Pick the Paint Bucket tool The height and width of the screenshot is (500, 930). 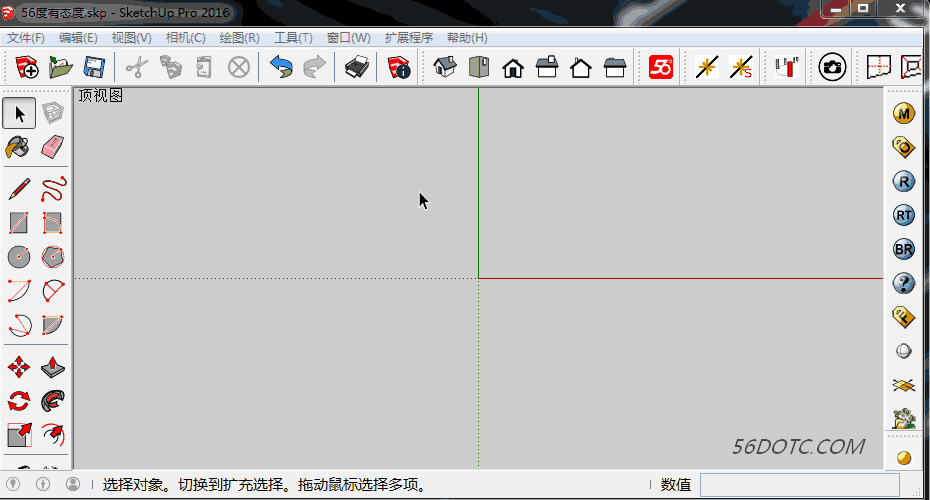[x=19, y=148]
